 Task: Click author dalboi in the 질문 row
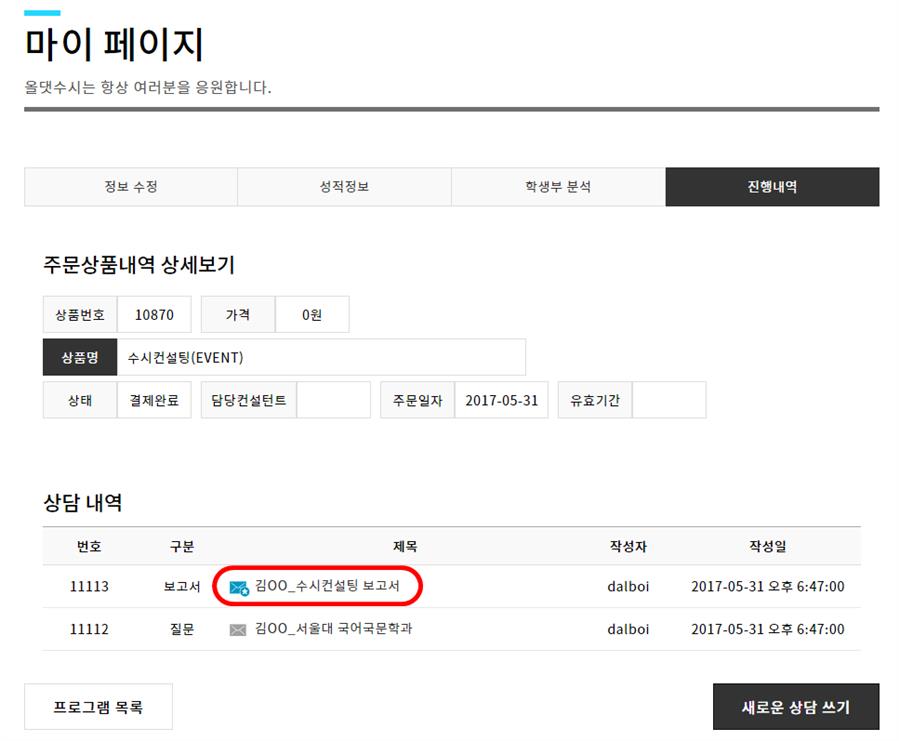tap(628, 629)
